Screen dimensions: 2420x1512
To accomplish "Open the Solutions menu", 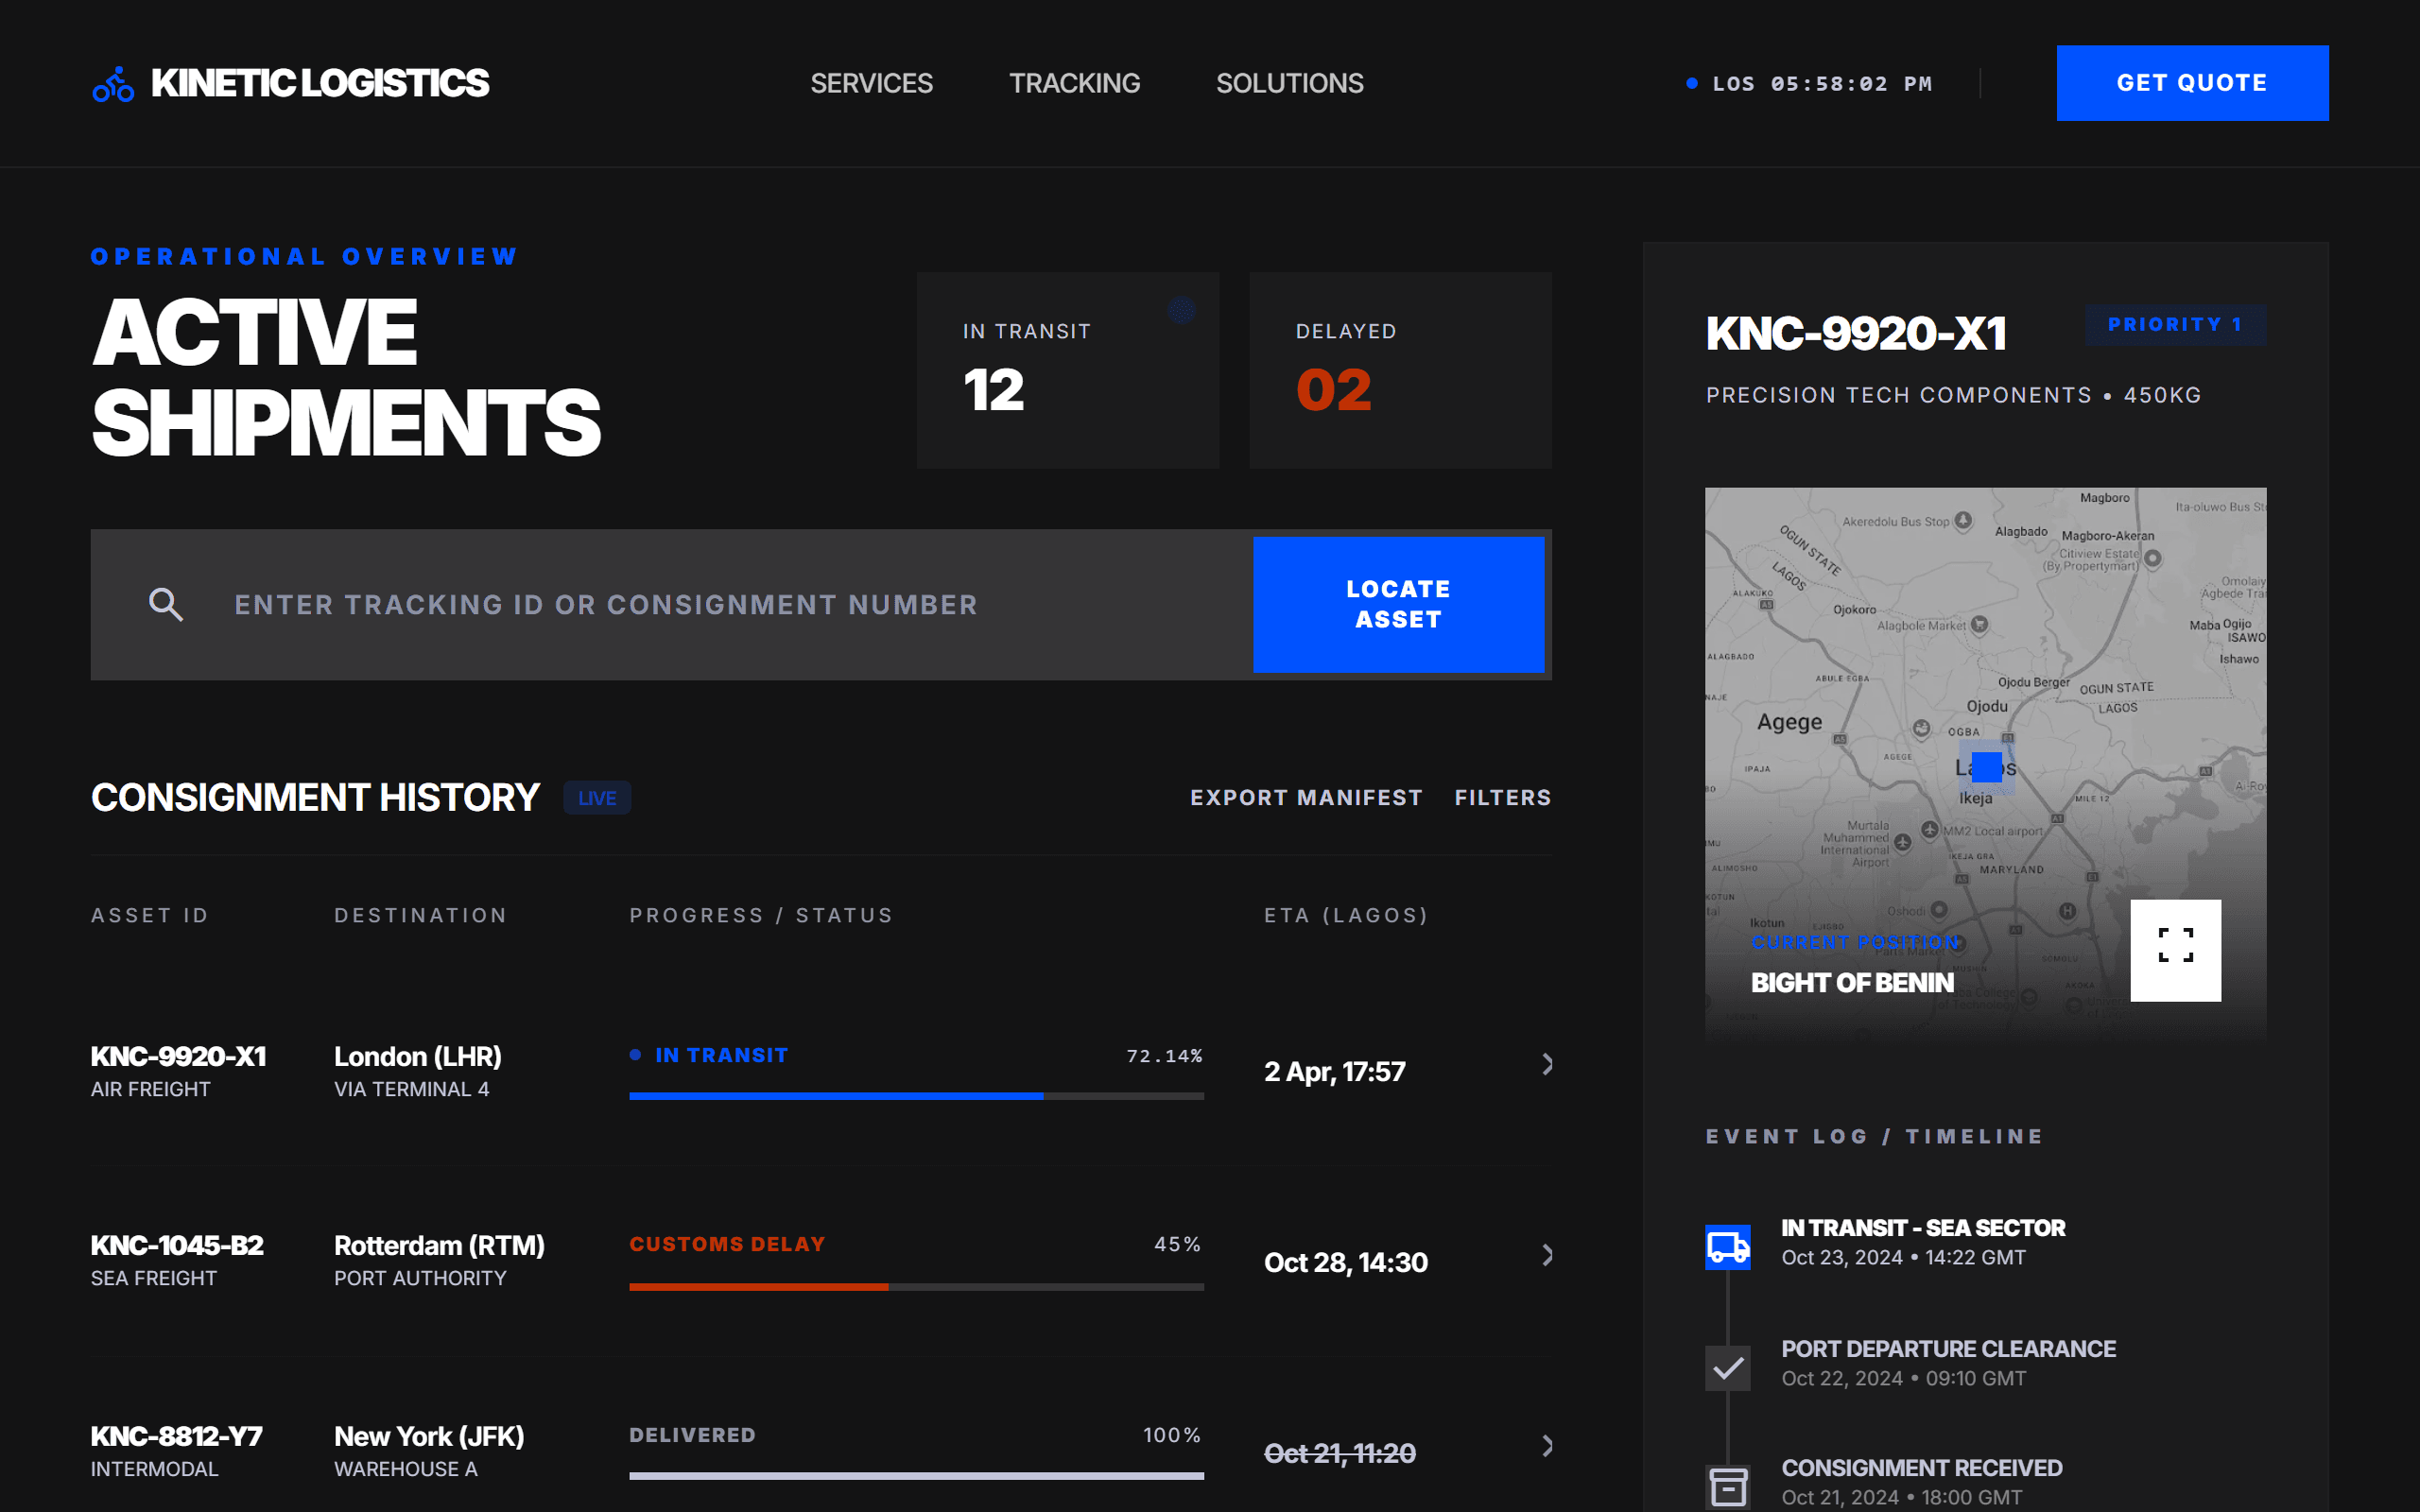I will 1289,83.
